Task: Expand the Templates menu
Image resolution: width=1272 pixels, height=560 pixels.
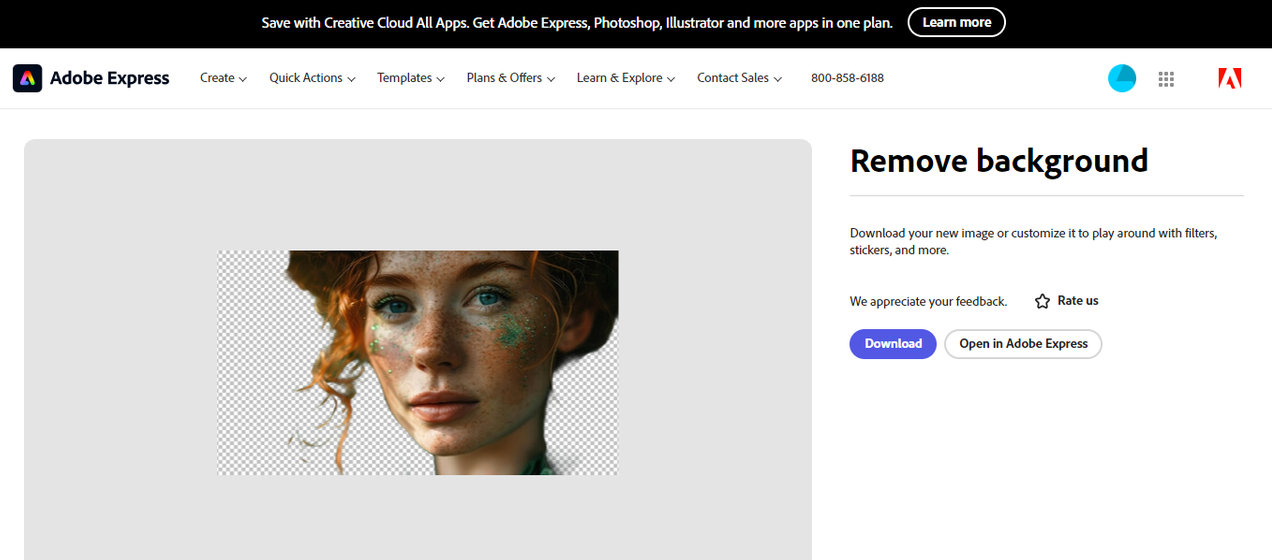Action: click(410, 78)
